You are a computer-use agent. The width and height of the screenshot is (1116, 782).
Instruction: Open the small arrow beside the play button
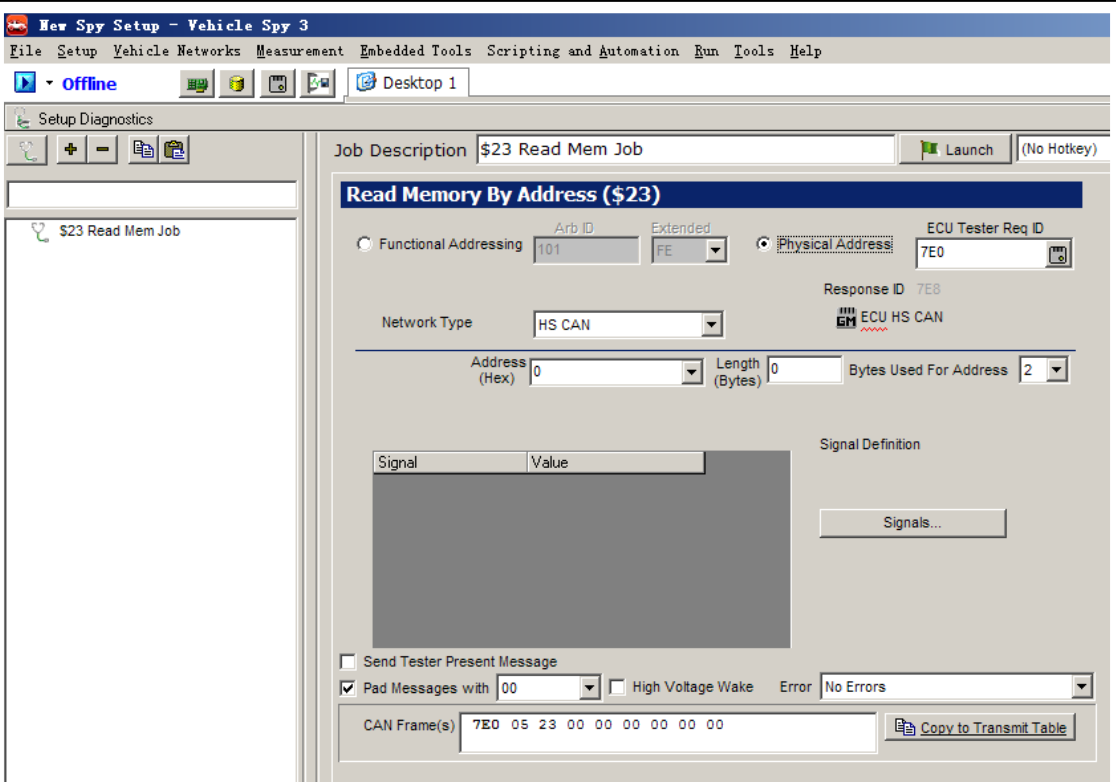click(49, 83)
